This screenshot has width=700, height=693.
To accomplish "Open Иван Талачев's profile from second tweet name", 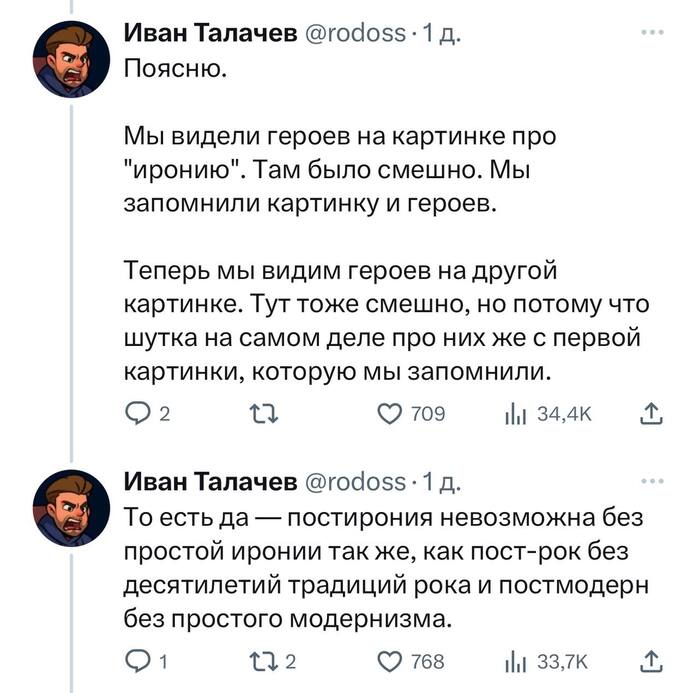I will click(x=210, y=483).
